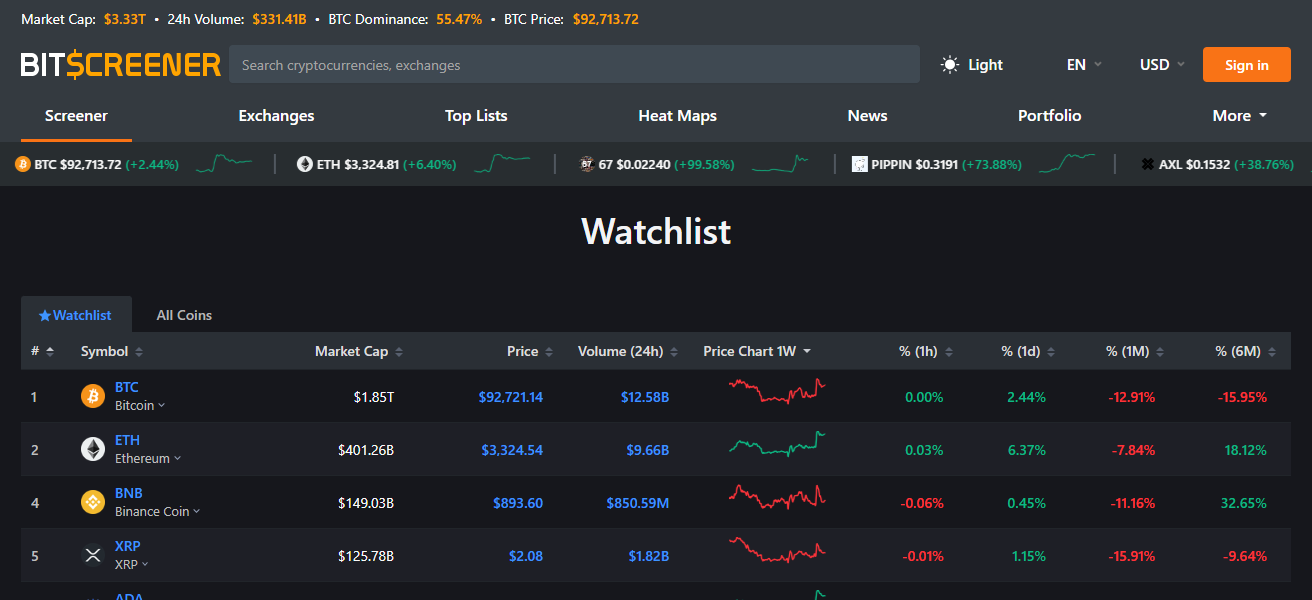Toggle Light theme mode

[x=970, y=64]
